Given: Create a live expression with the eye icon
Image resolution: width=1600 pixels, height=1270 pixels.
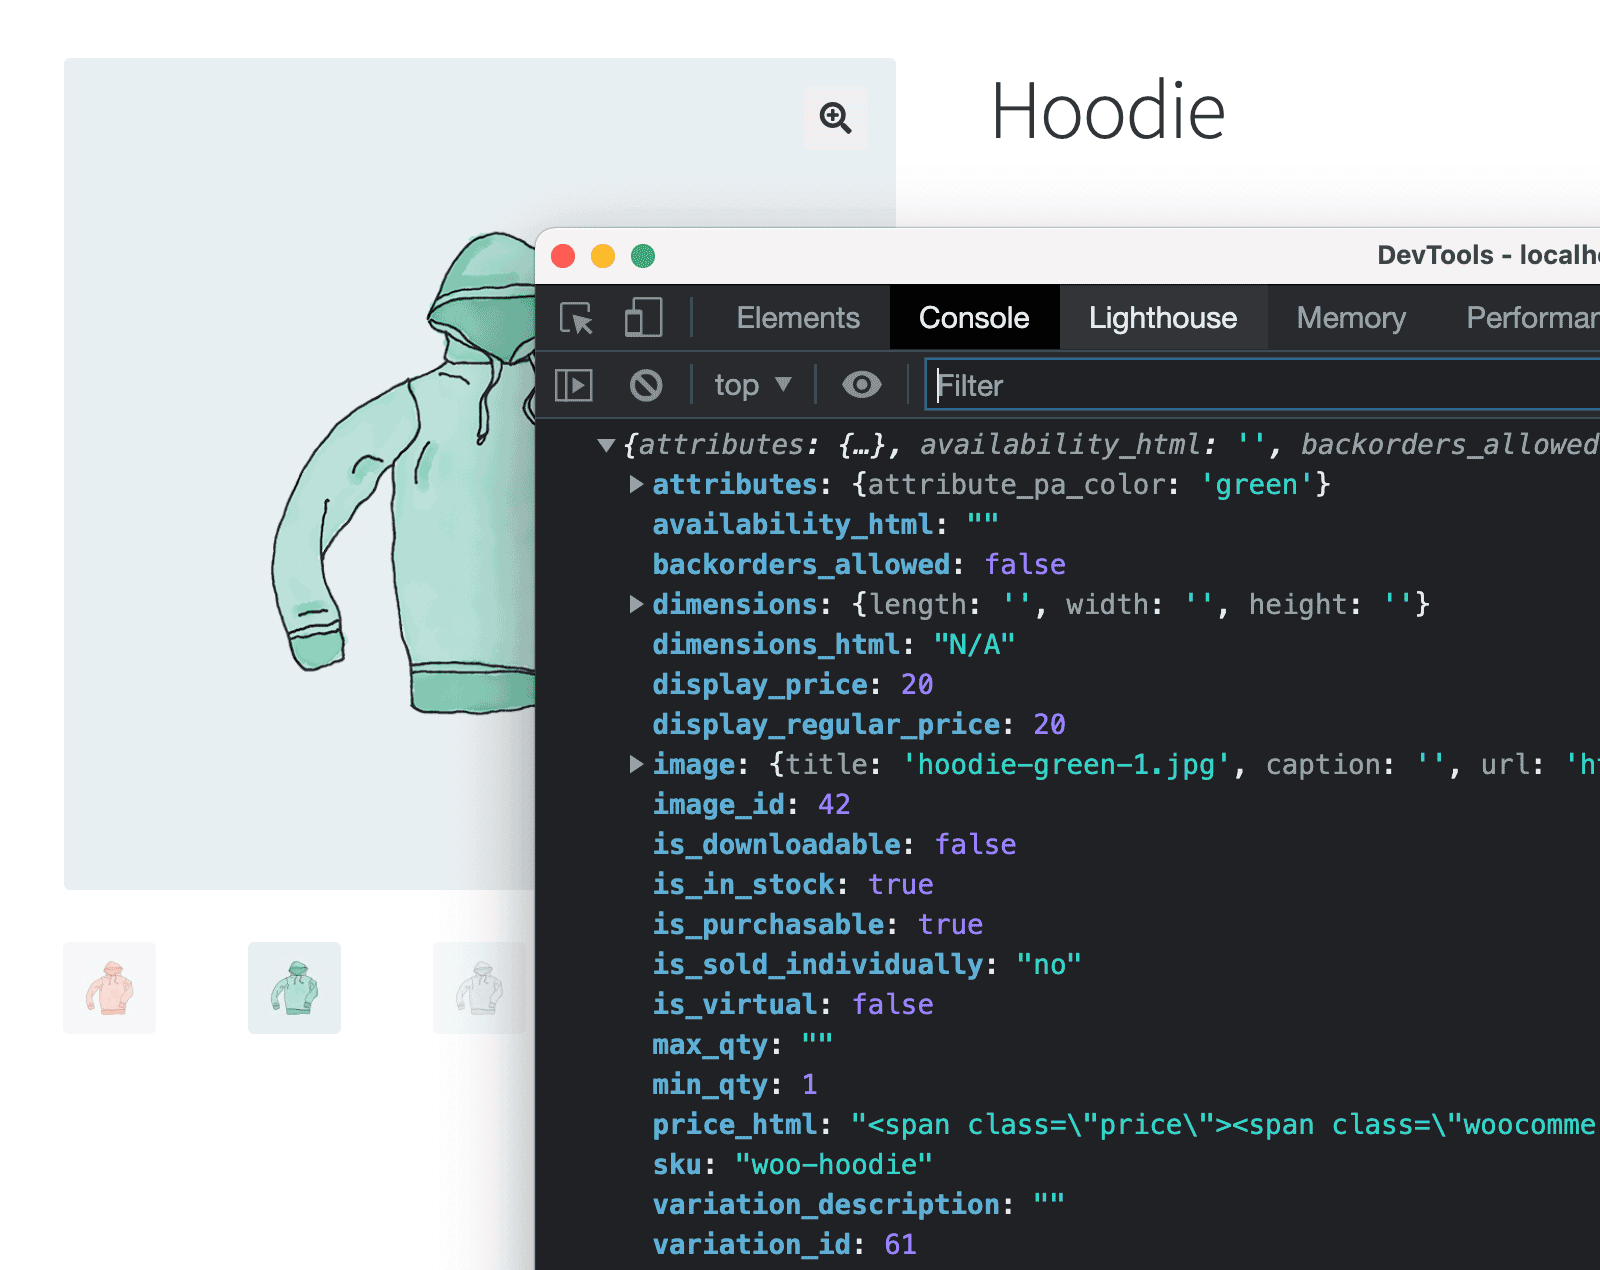Looking at the screenshot, I should pos(861,385).
